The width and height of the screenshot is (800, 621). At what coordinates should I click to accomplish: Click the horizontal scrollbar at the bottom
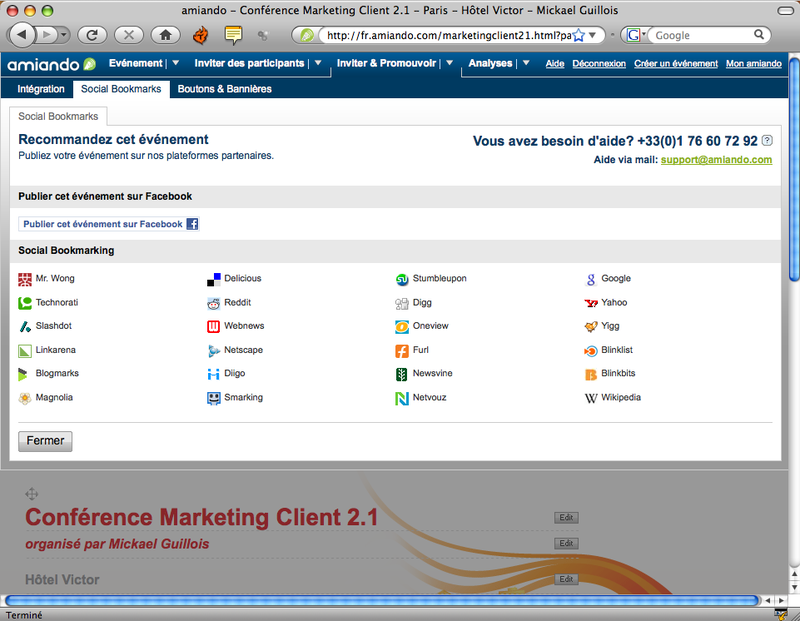382,601
